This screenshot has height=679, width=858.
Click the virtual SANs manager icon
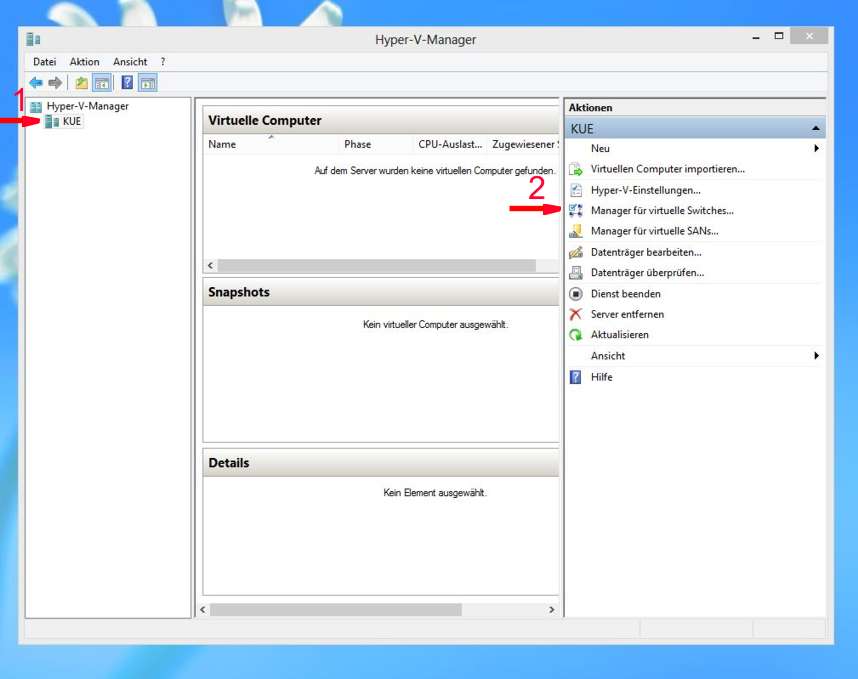click(x=576, y=231)
